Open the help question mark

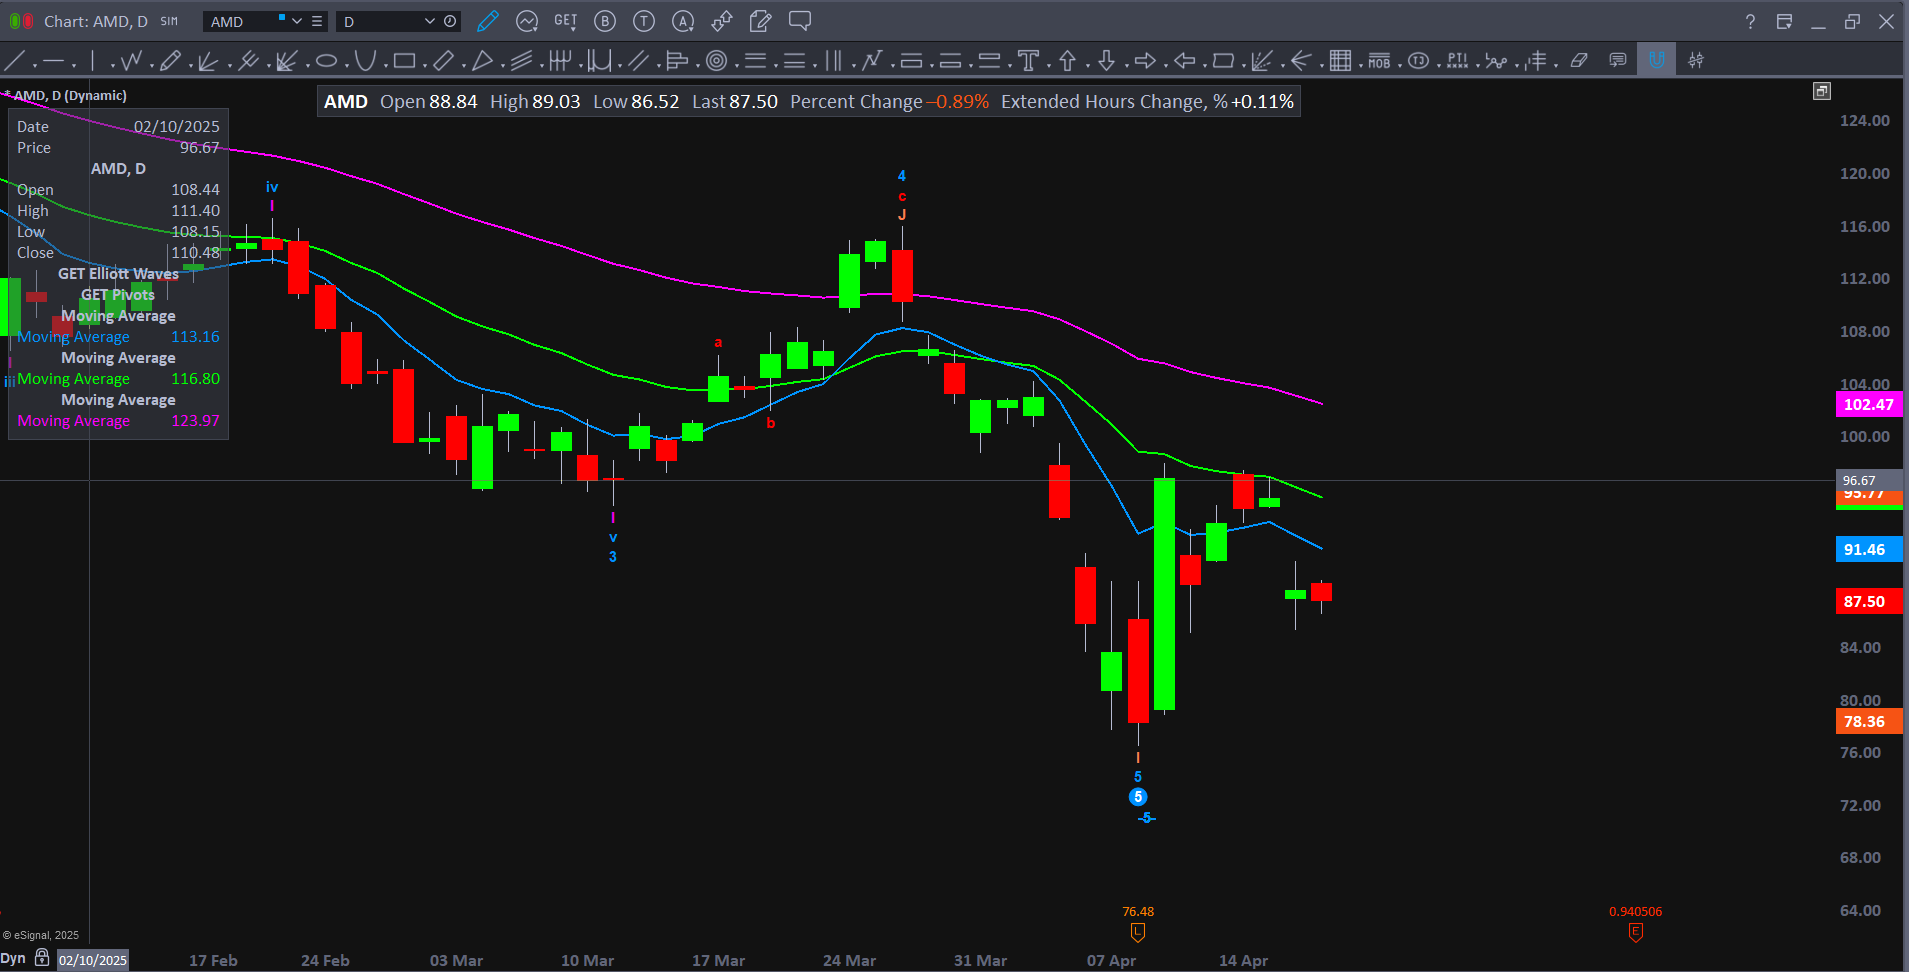pos(1750,21)
